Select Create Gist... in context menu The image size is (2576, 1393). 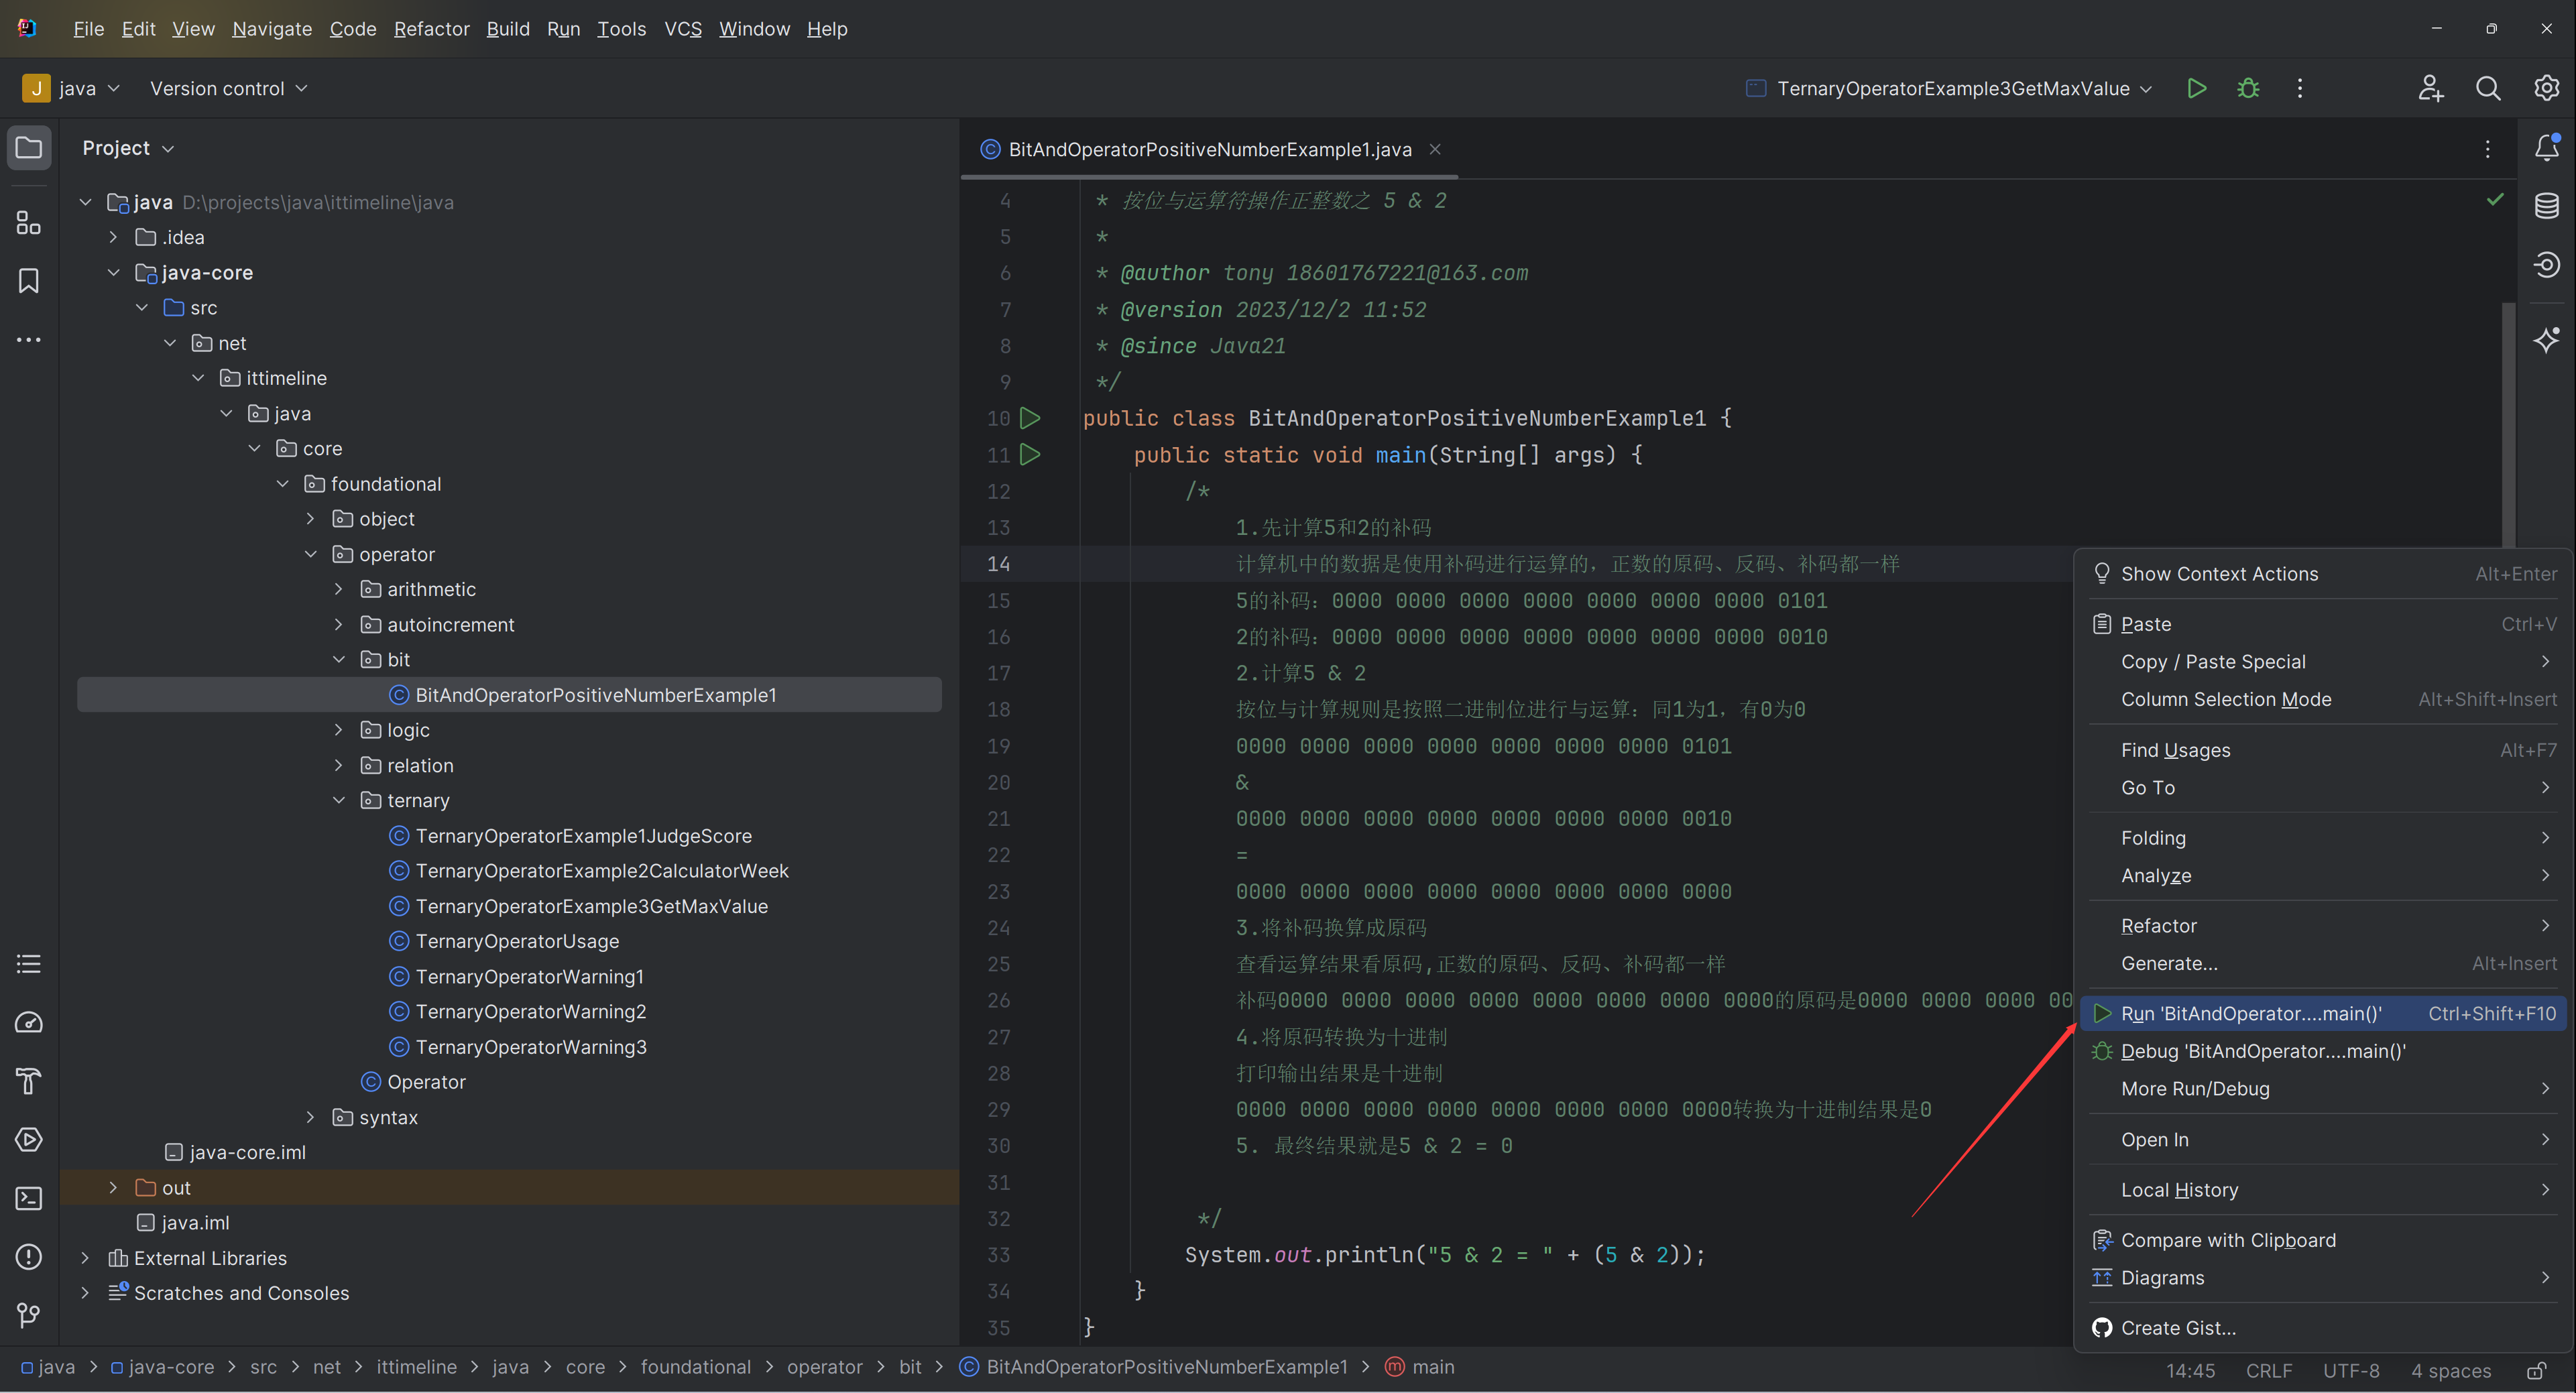click(2324, 1328)
